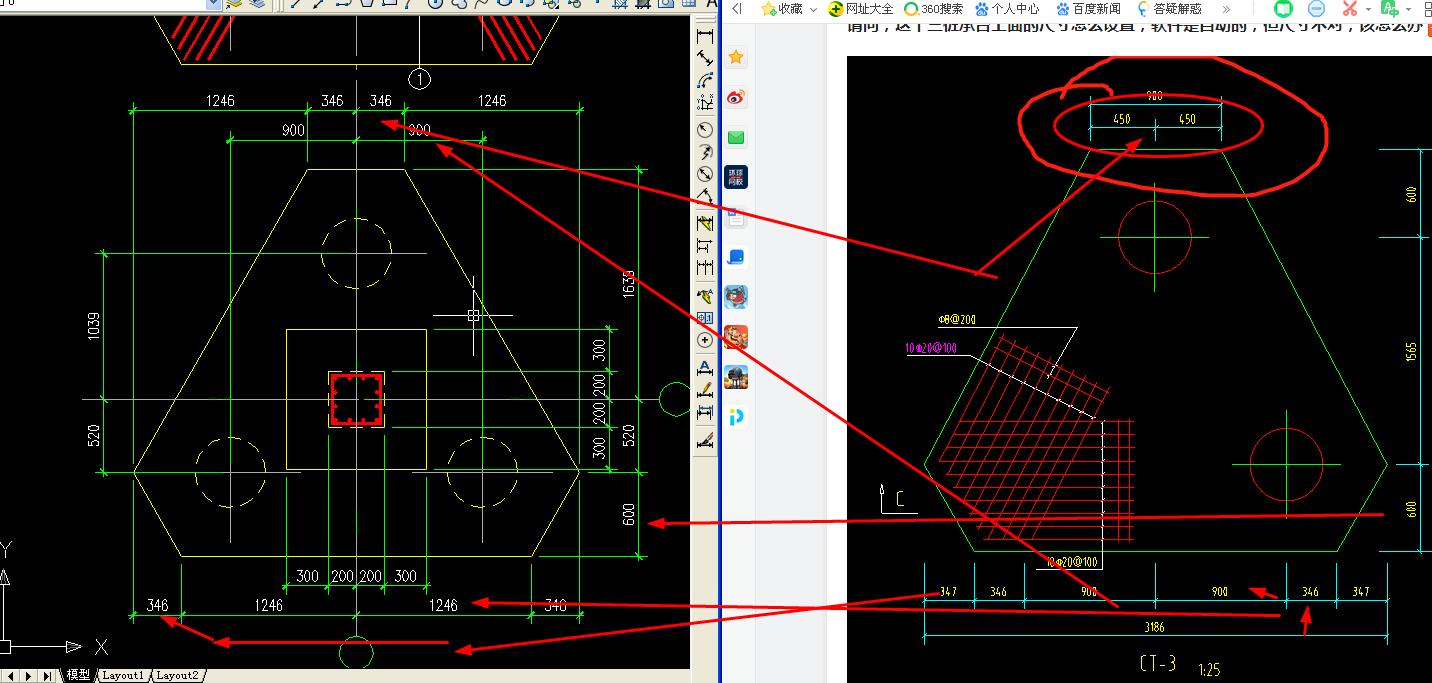Select the Dimension Edit tool

(705, 367)
